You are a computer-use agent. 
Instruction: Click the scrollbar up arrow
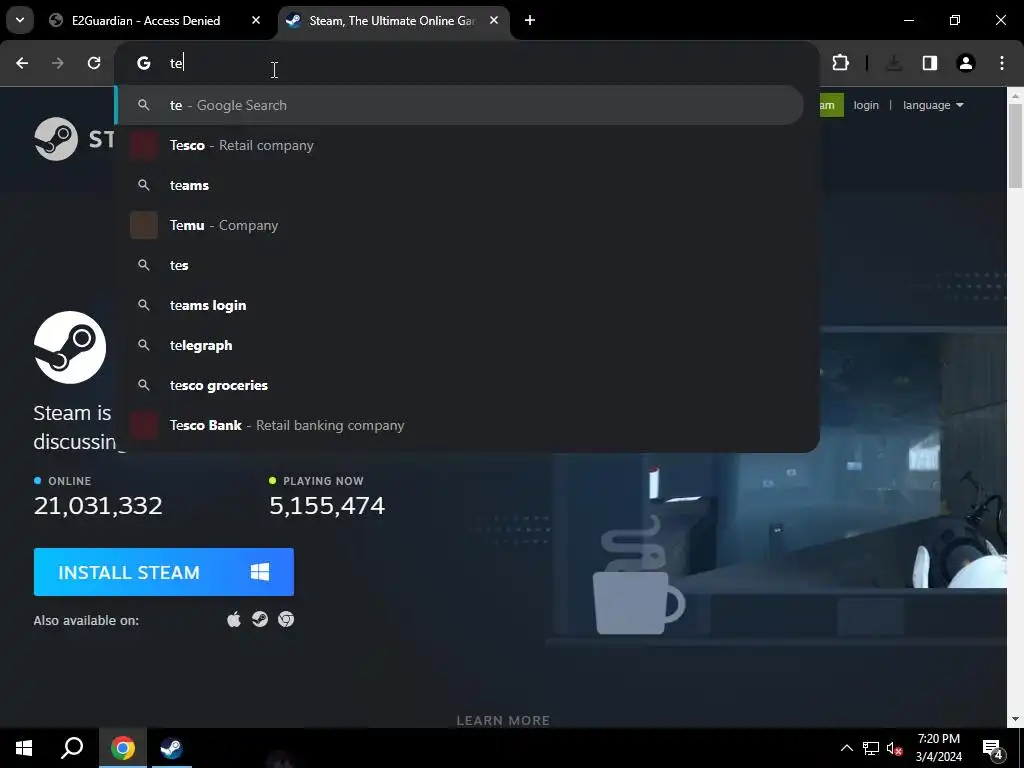[1015, 95]
